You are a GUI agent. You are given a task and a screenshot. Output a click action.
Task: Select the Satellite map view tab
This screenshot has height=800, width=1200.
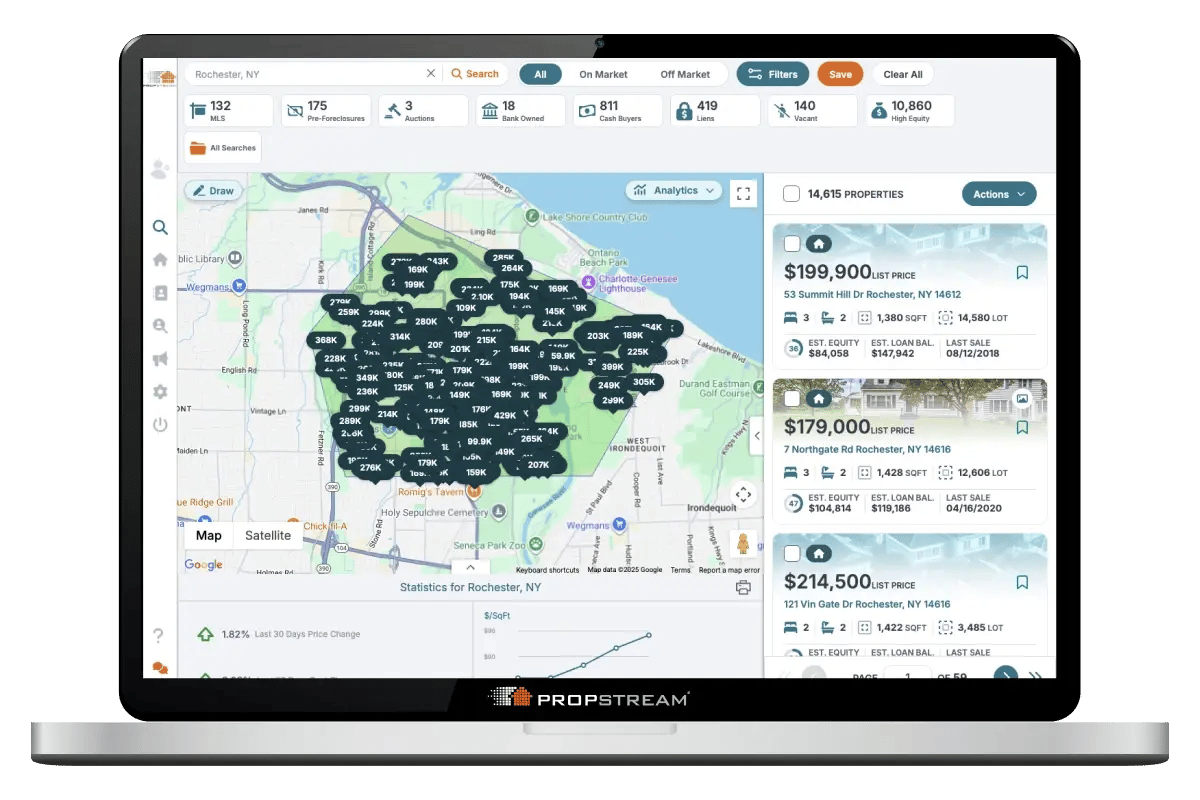(267, 535)
